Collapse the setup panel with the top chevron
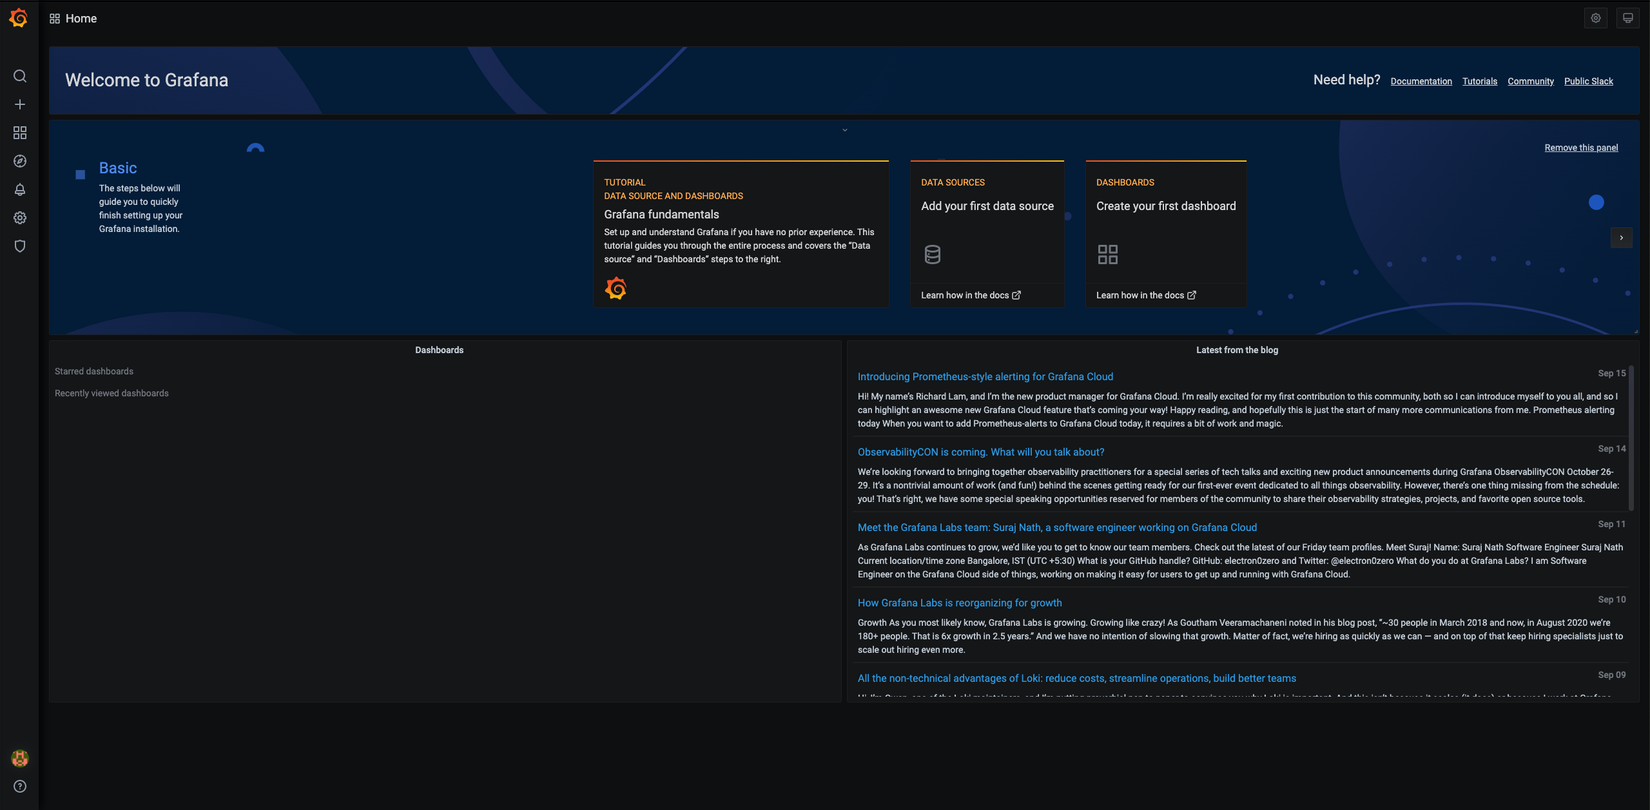Screen dimensions: 1650x810 tap(845, 130)
